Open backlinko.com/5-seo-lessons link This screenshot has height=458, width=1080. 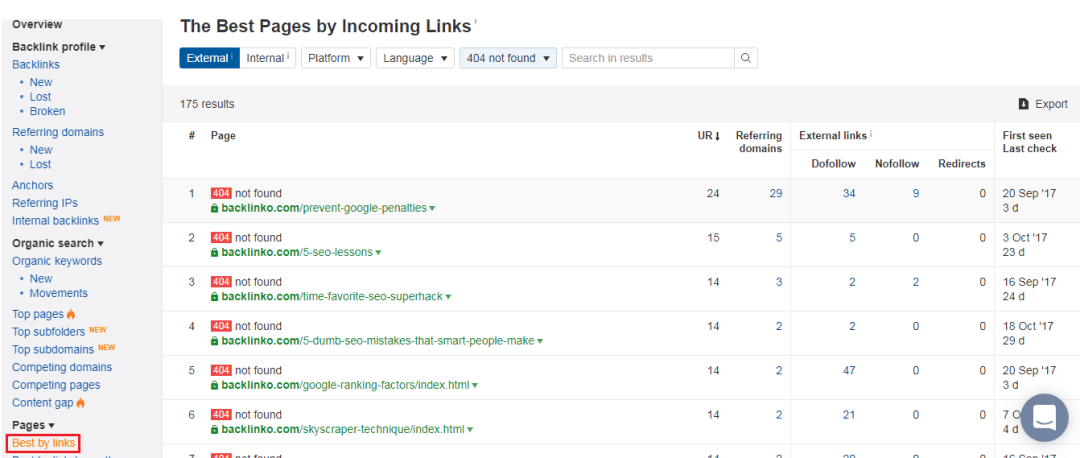pos(297,252)
